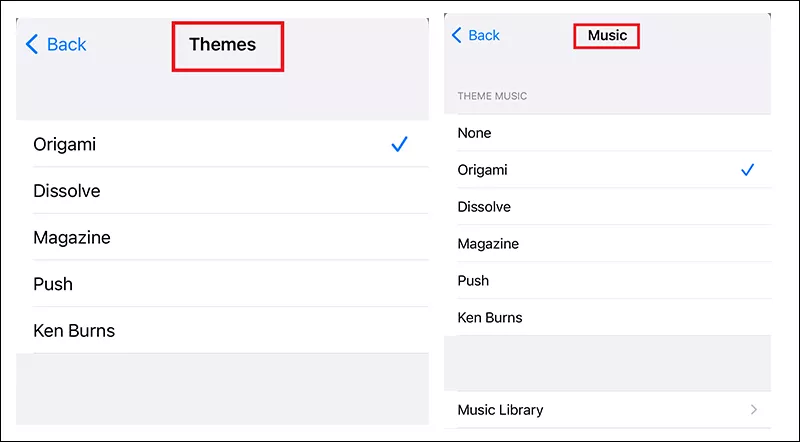Set theme music to None

pos(474,133)
